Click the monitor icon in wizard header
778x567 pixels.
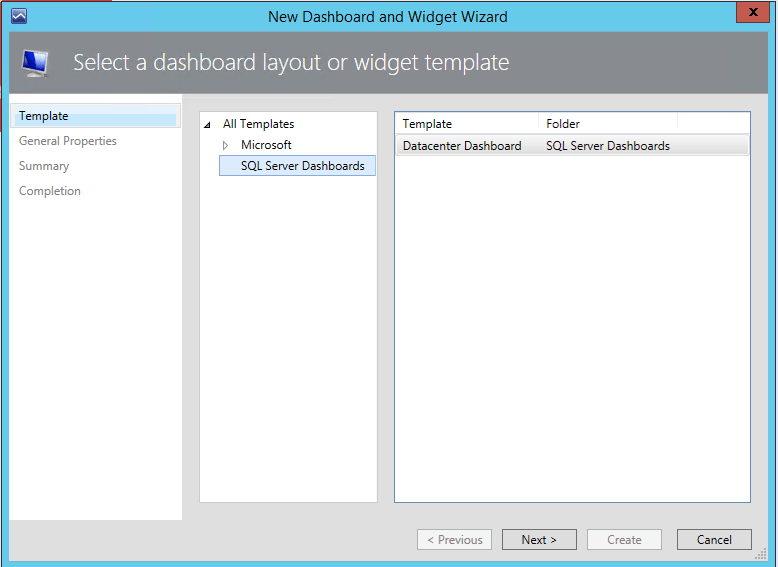(35, 63)
